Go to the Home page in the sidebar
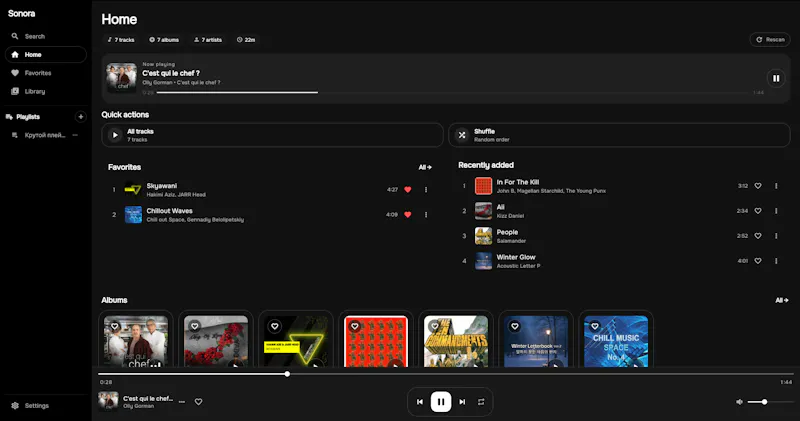 coord(45,55)
